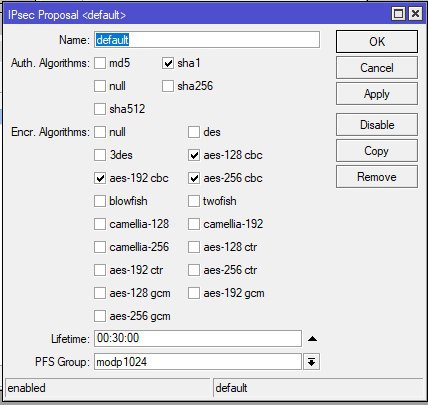Enable des encryption

[x=194, y=132]
